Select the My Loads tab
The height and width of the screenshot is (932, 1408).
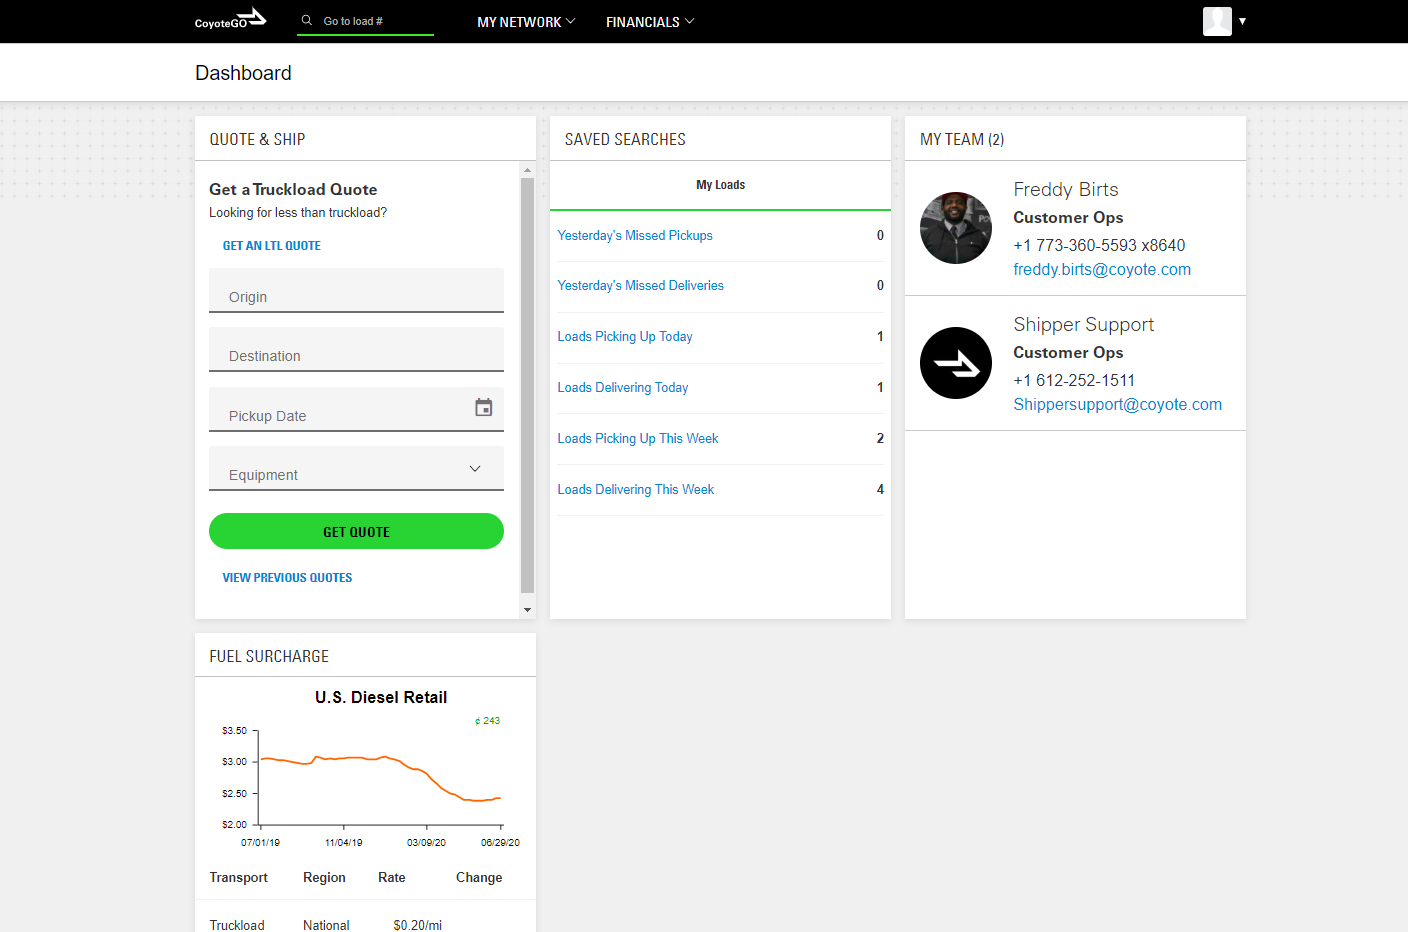720,185
